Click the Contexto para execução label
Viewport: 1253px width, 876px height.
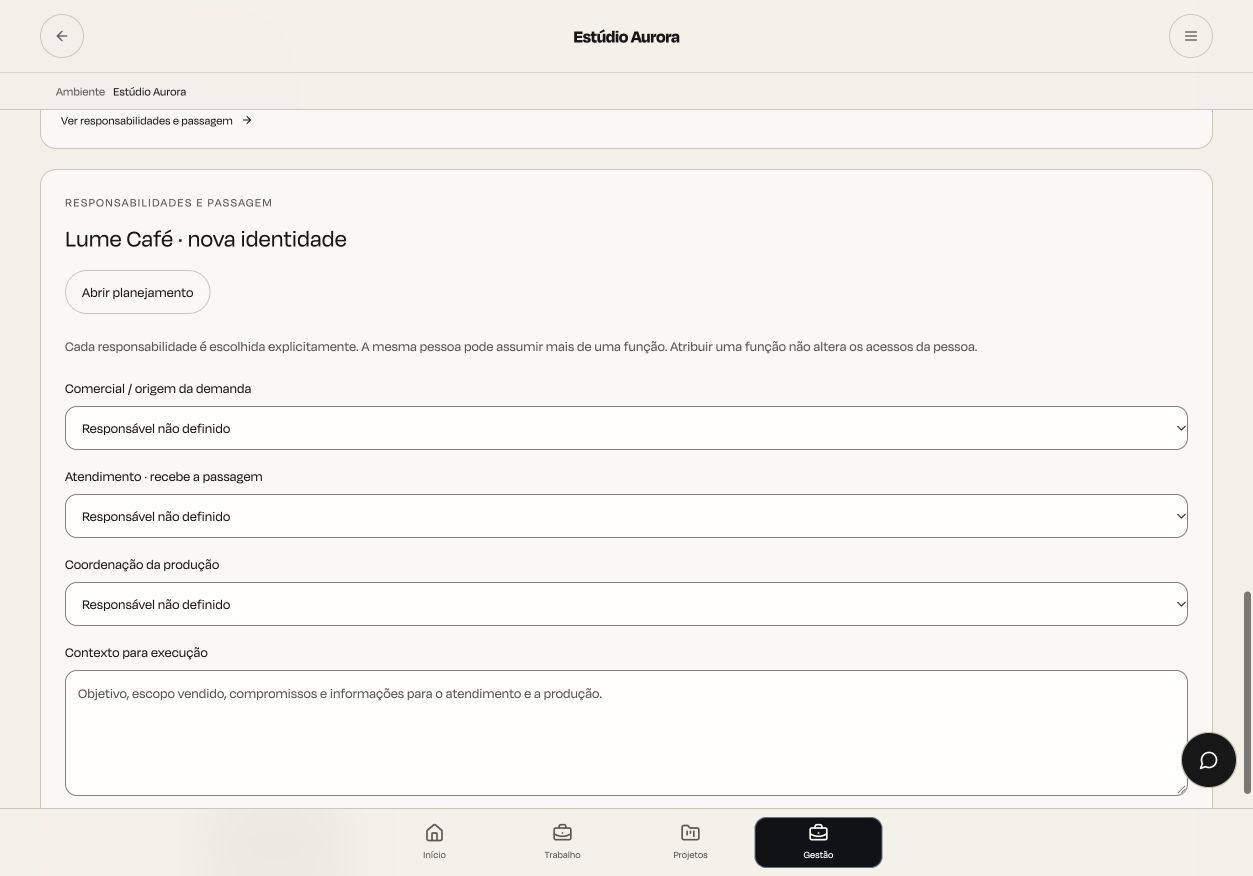(x=136, y=653)
